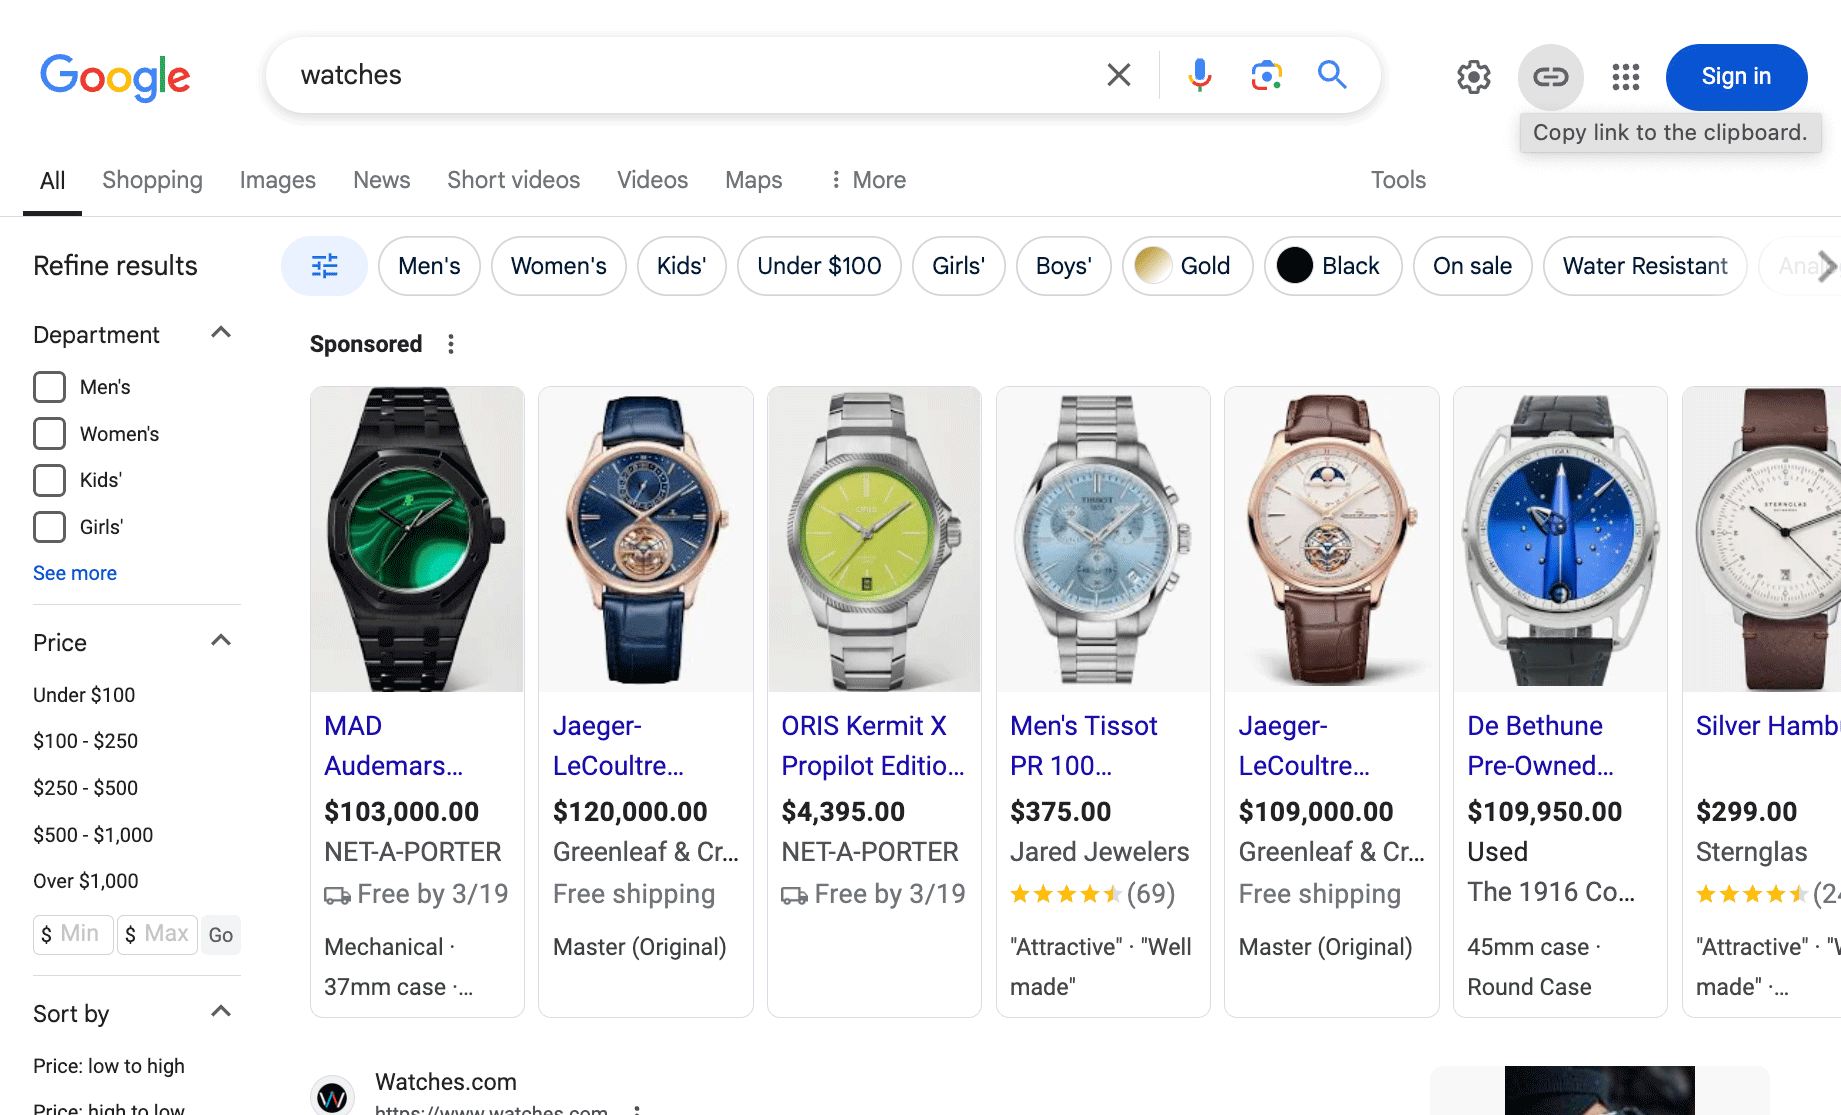Click the magnifying glass search icon

(1332, 75)
